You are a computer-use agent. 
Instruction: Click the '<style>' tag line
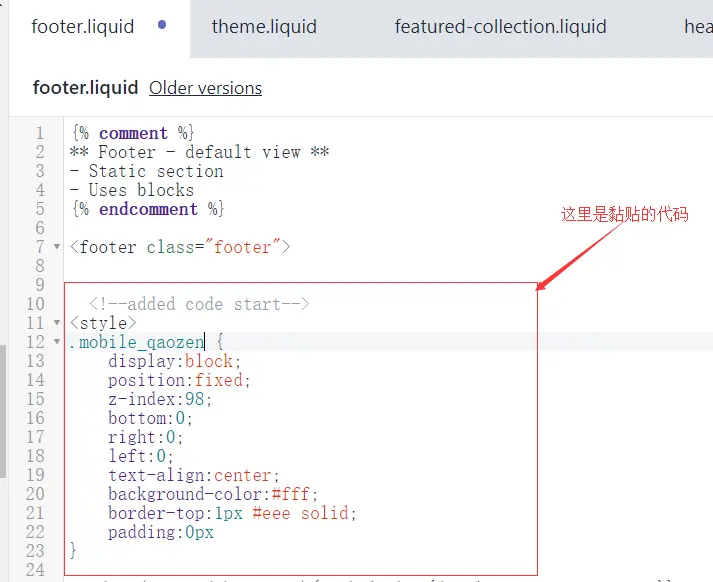[x=103, y=323]
